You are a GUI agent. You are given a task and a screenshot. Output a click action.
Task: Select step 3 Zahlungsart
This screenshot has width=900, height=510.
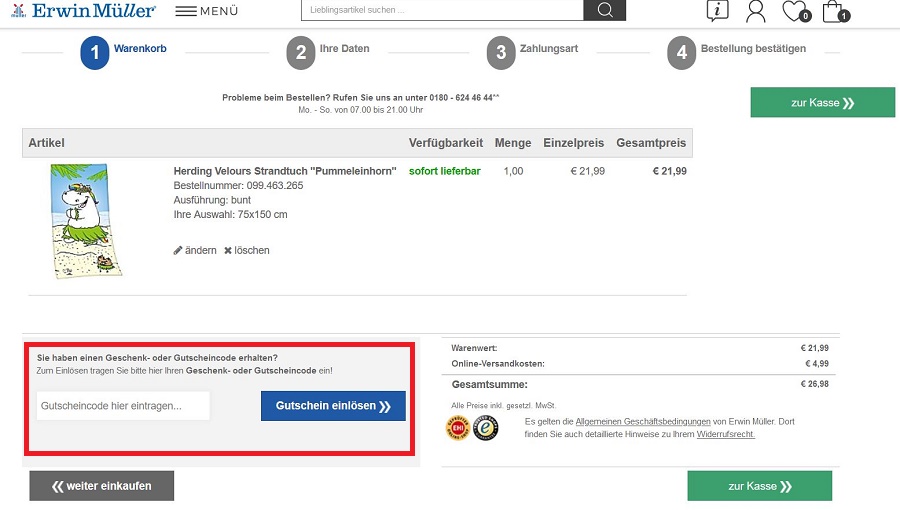pos(533,52)
